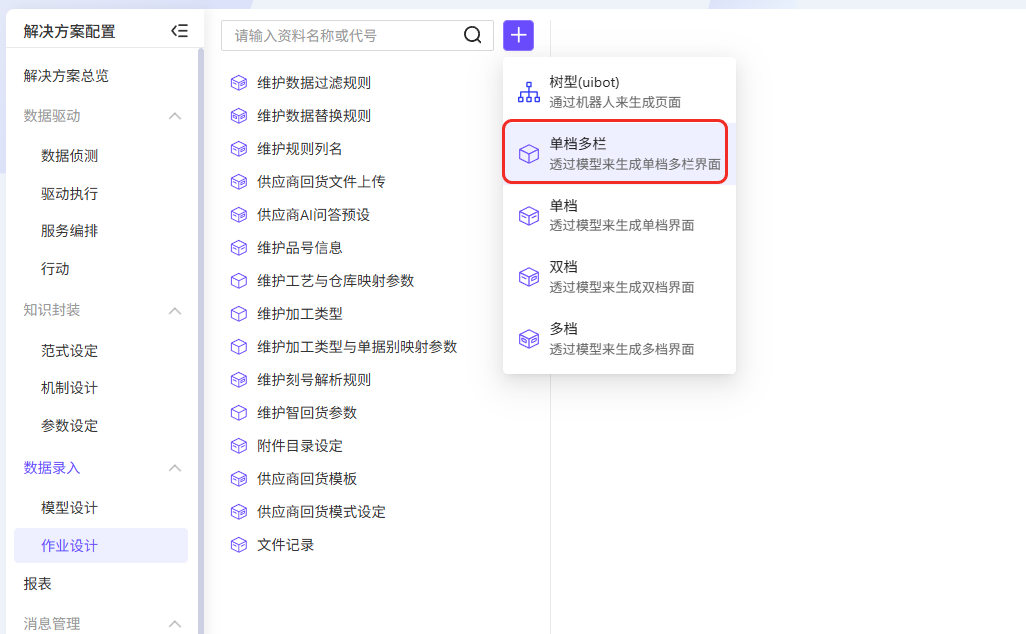Open 模型设计 in the sidebar
Image resolution: width=1026 pixels, height=634 pixels.
coord(69,508)
